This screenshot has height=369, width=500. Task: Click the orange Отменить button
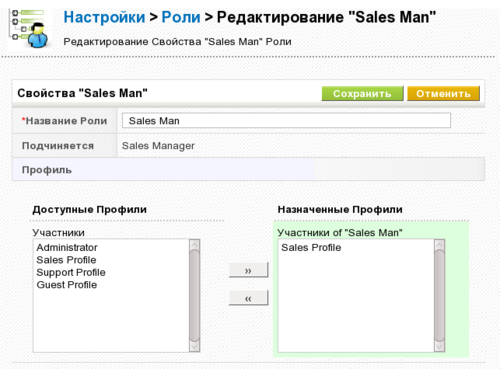[x=443, y=93]
